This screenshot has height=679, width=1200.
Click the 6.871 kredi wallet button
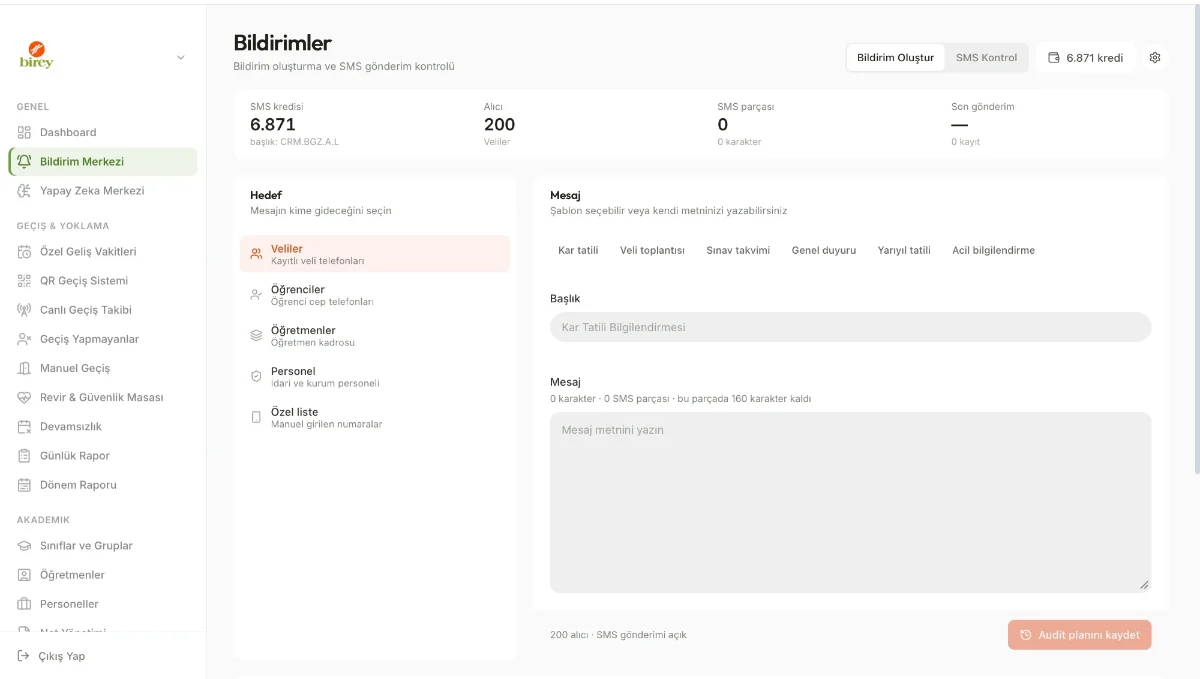tap(1085, 57)
